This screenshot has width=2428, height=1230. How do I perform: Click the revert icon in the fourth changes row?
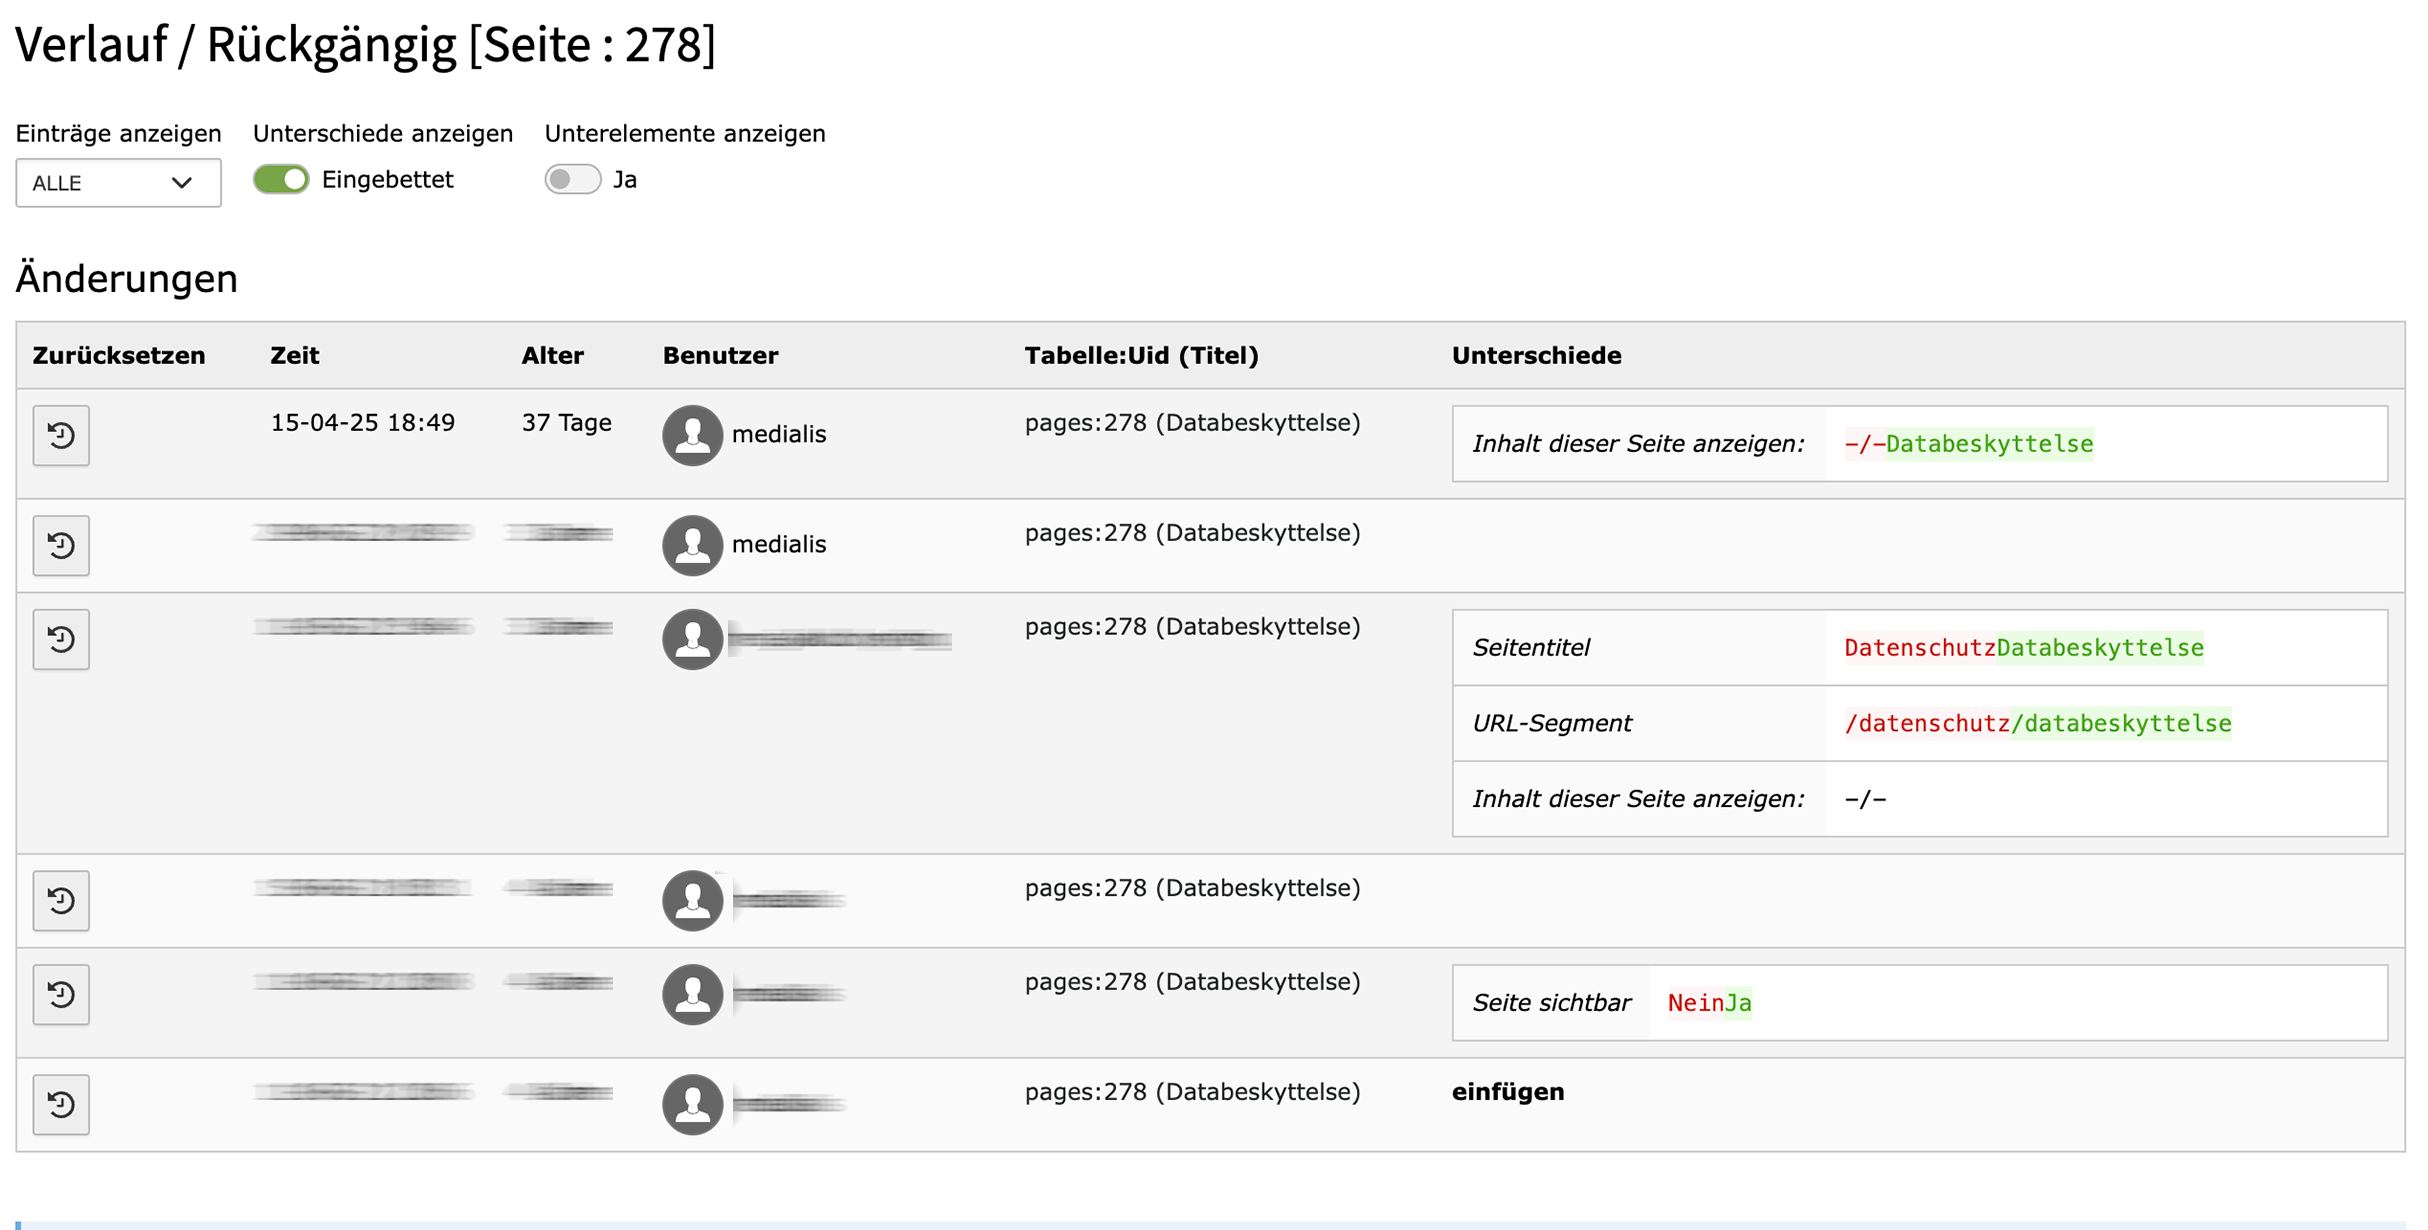[x=61, y=900]
